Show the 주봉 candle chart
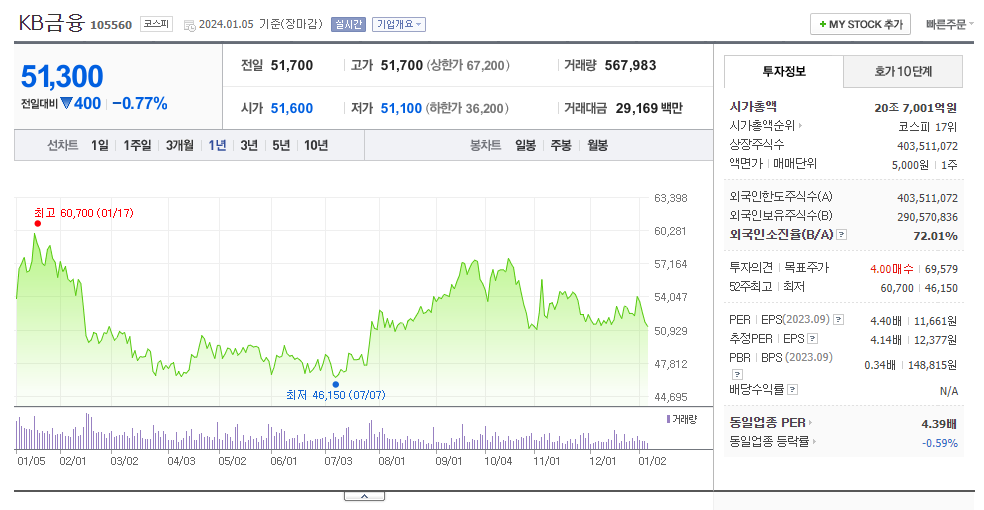This screenshot has height=510, width=984. tap(561, 146)
